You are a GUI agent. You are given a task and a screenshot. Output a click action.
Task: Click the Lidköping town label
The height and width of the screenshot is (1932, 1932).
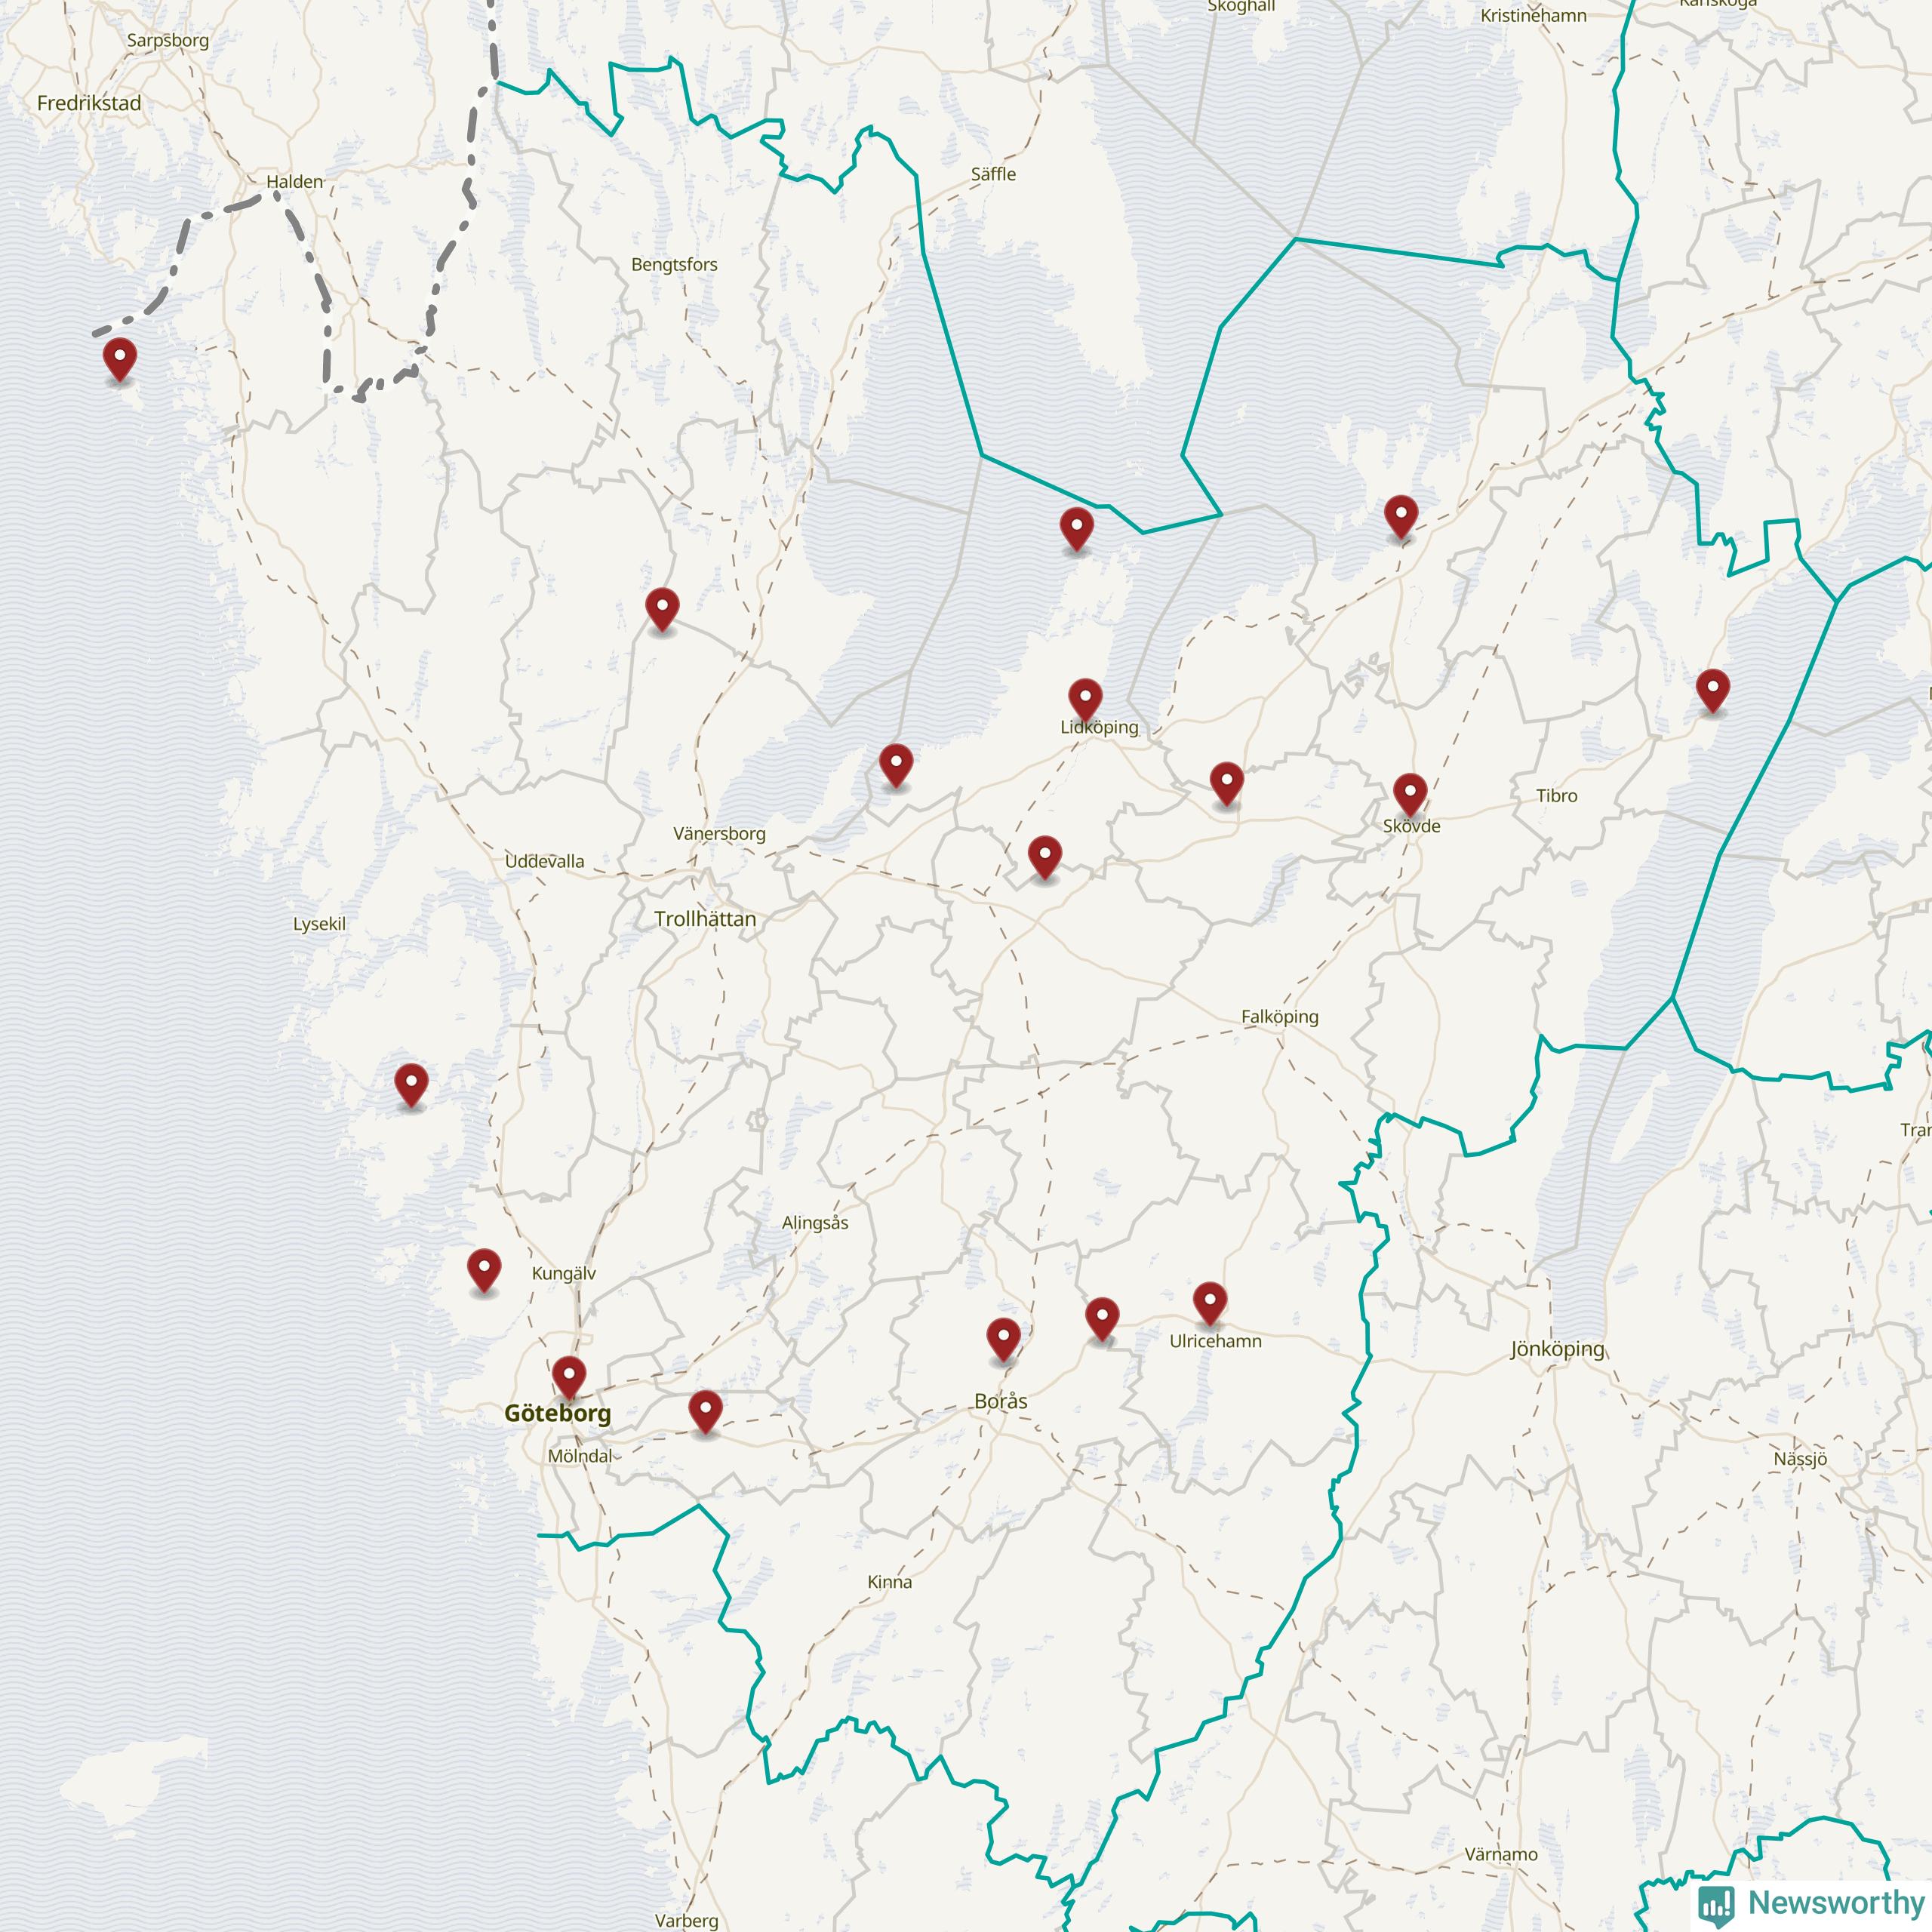click(1099, 727)
